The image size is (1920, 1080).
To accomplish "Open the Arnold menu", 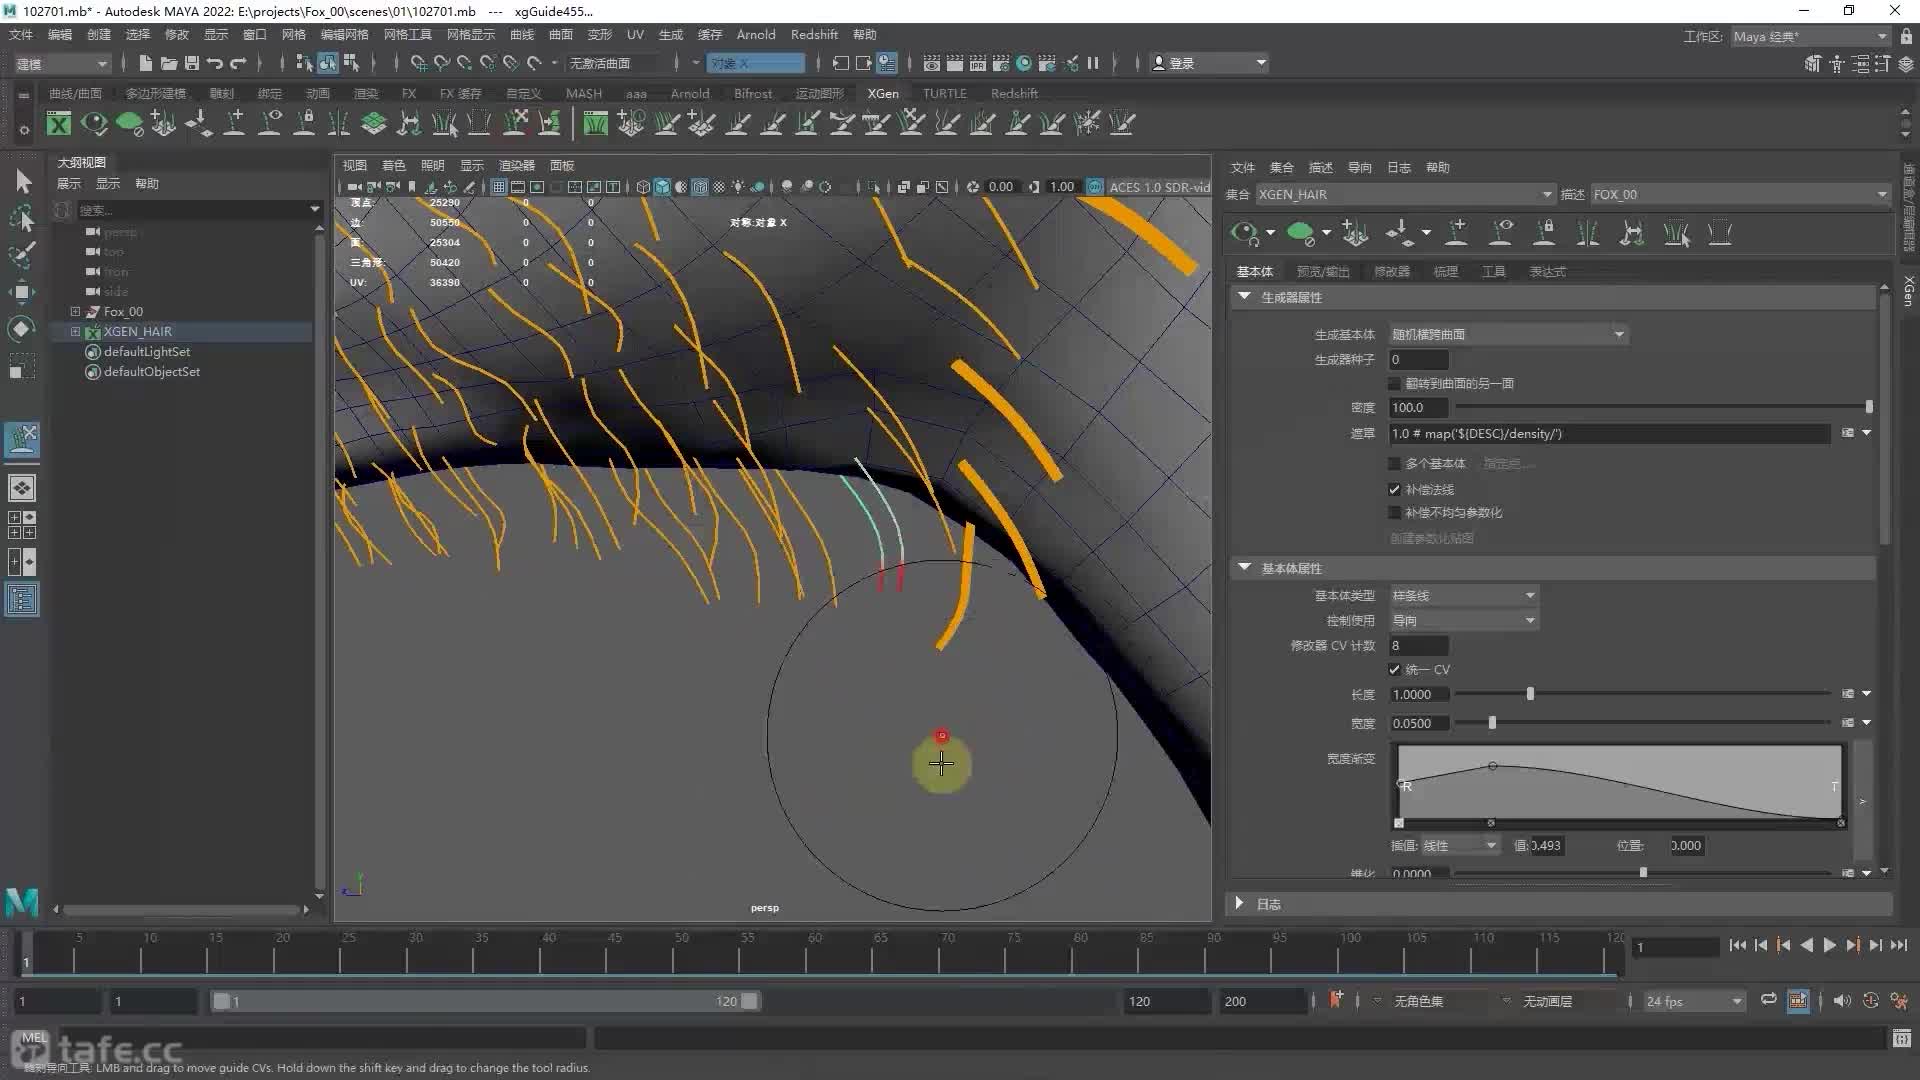I will point(756,35).
